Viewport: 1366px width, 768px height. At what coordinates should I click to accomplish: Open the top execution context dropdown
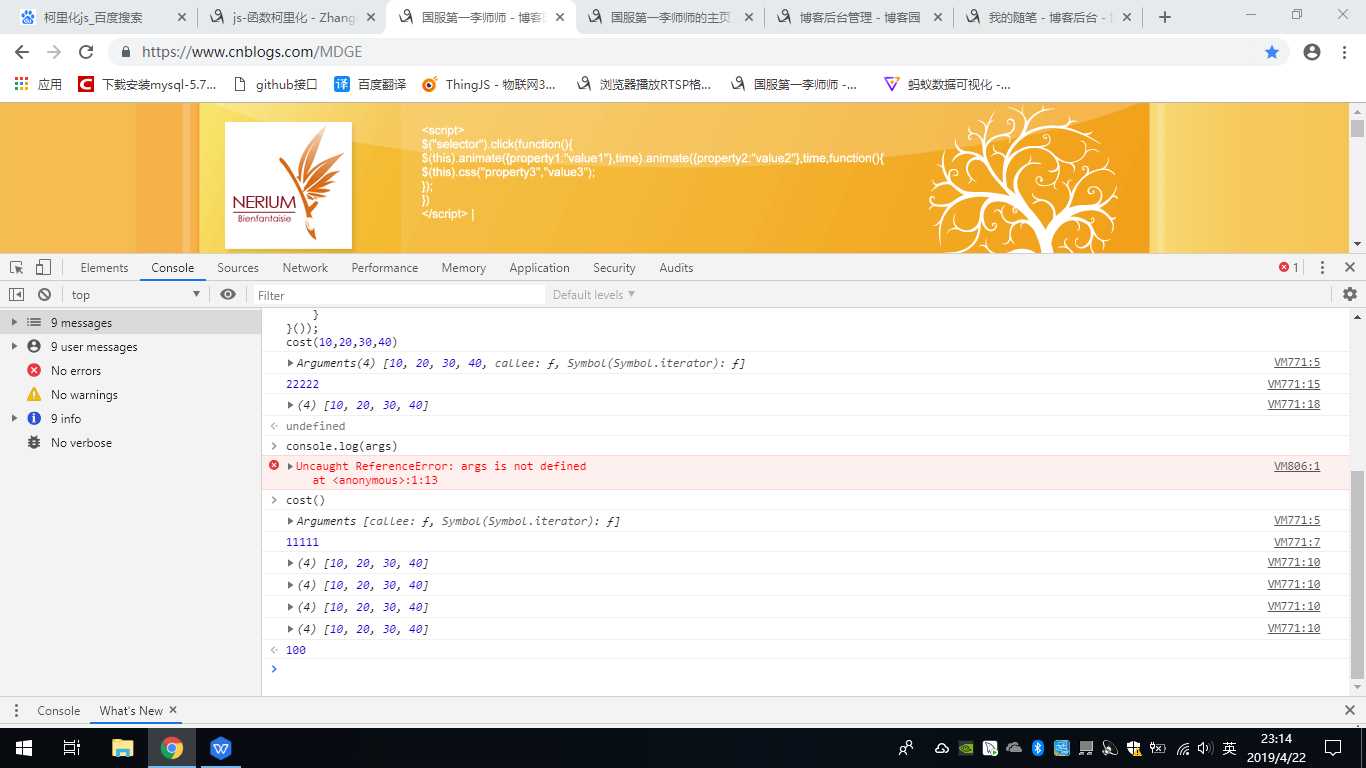[135, 294]
